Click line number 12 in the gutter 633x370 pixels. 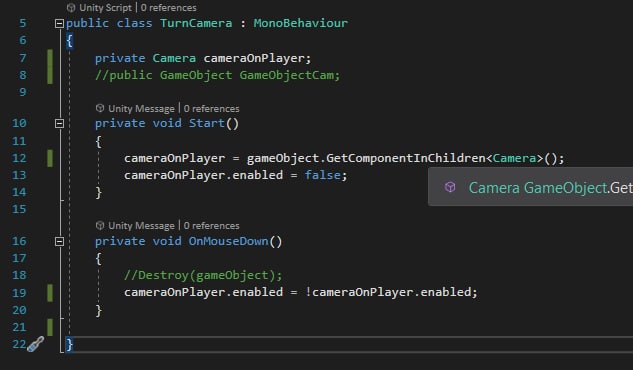click(x=19, y=158)
